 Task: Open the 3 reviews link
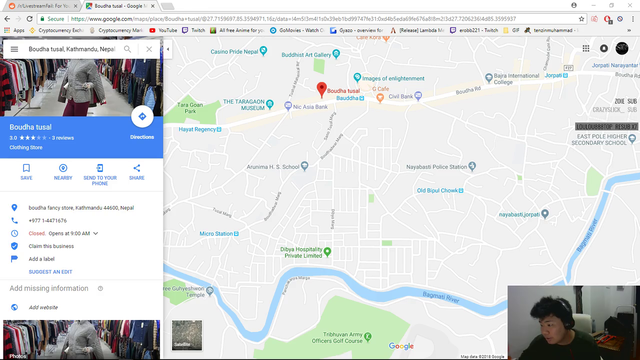(x=63, y=138)
